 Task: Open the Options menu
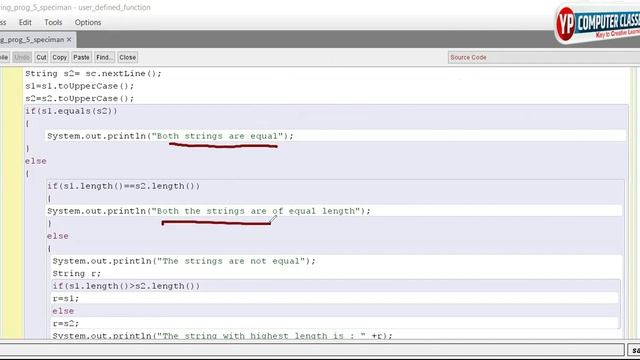[x=88, y=22]
